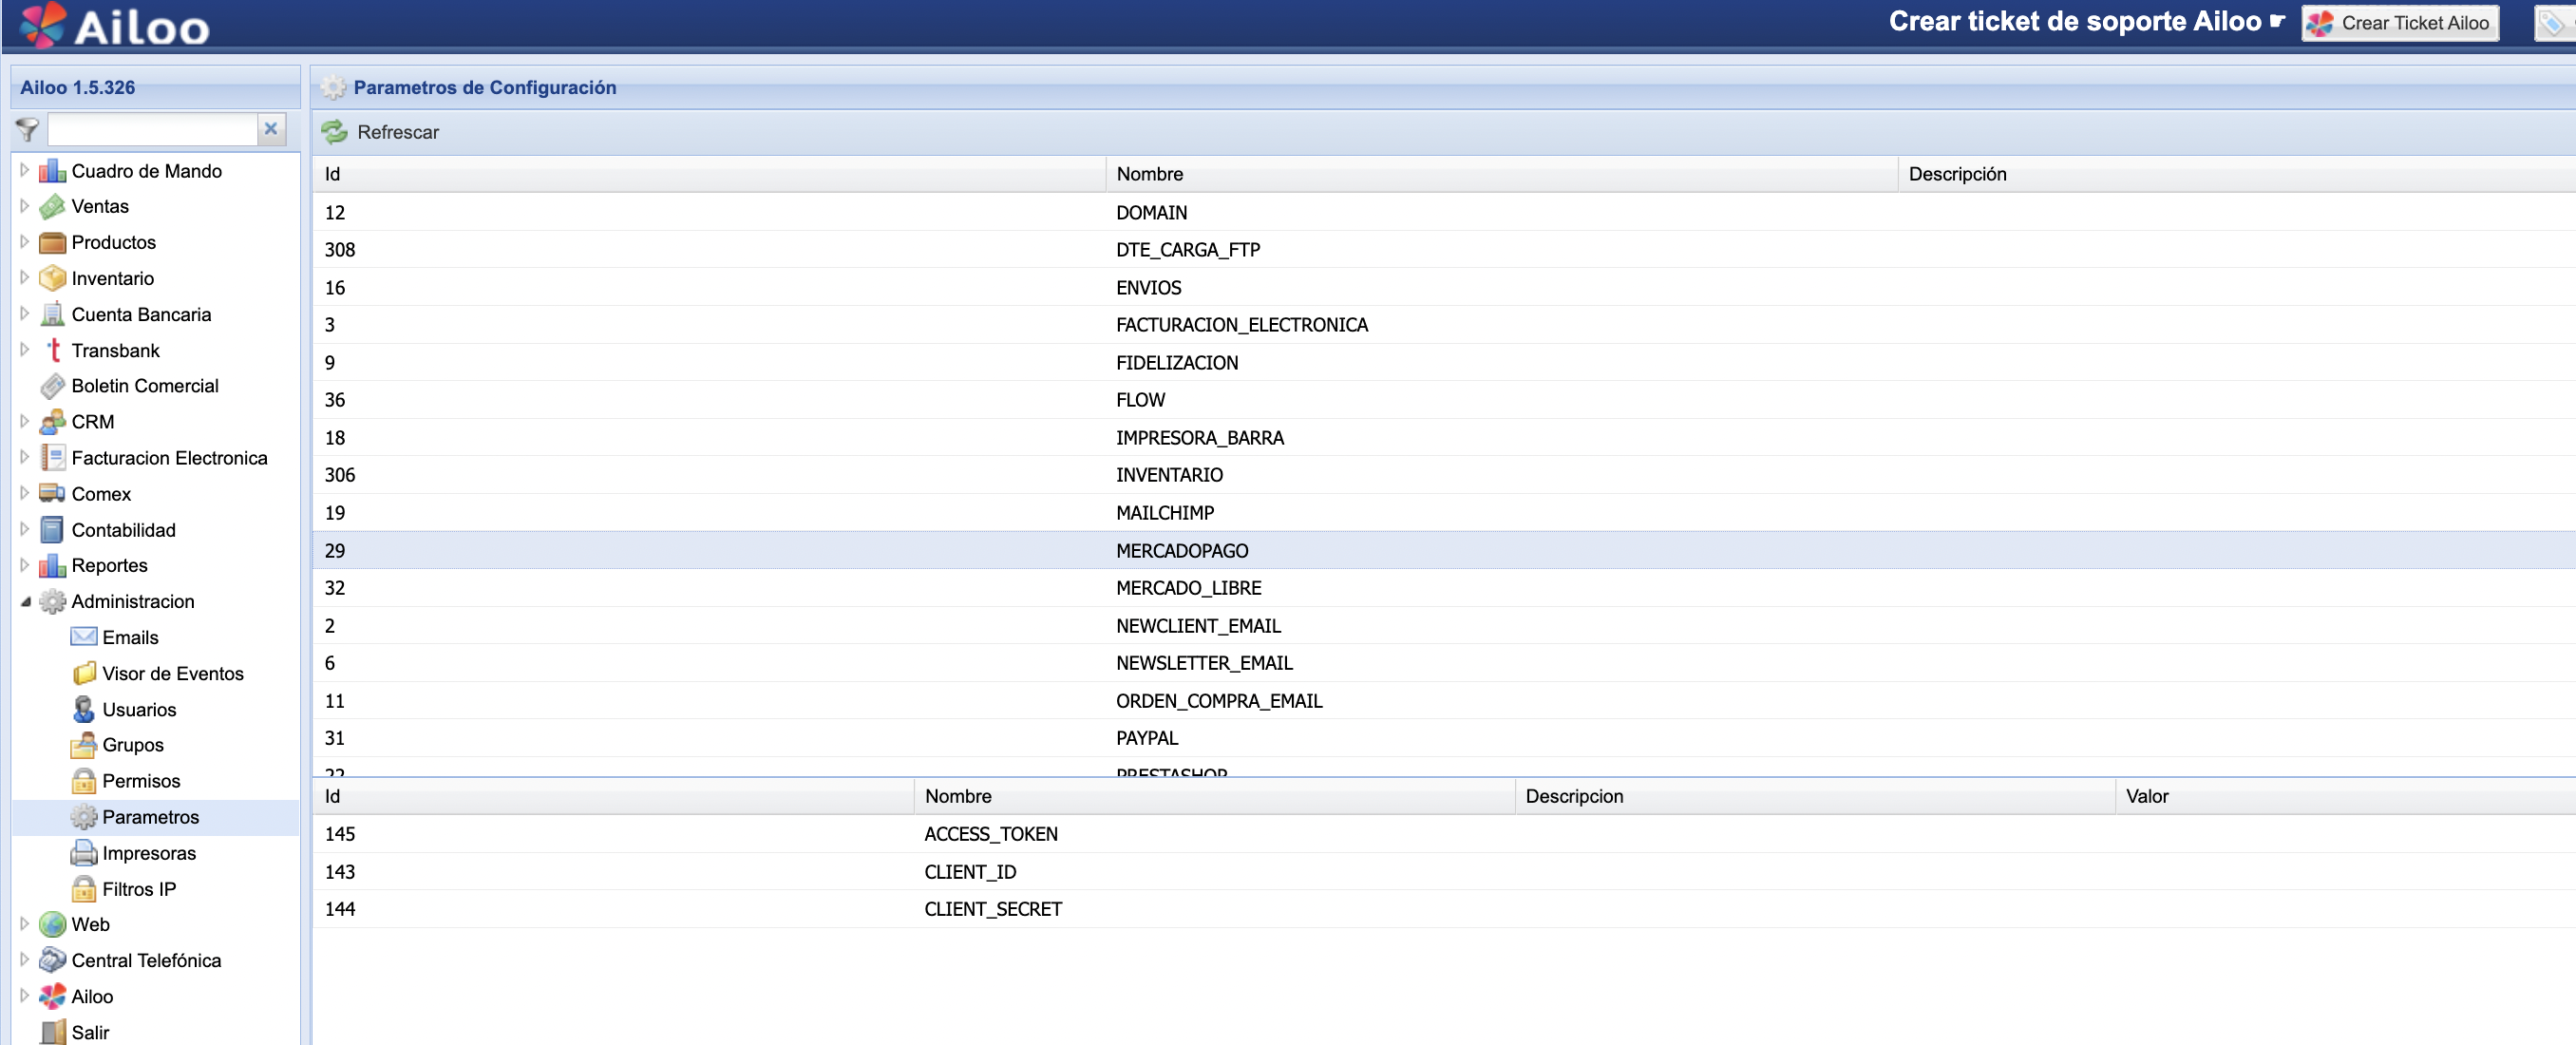Collapse the Administracion tree node
This screenshot has height=1045, width=2576.
tap(25, 601)
